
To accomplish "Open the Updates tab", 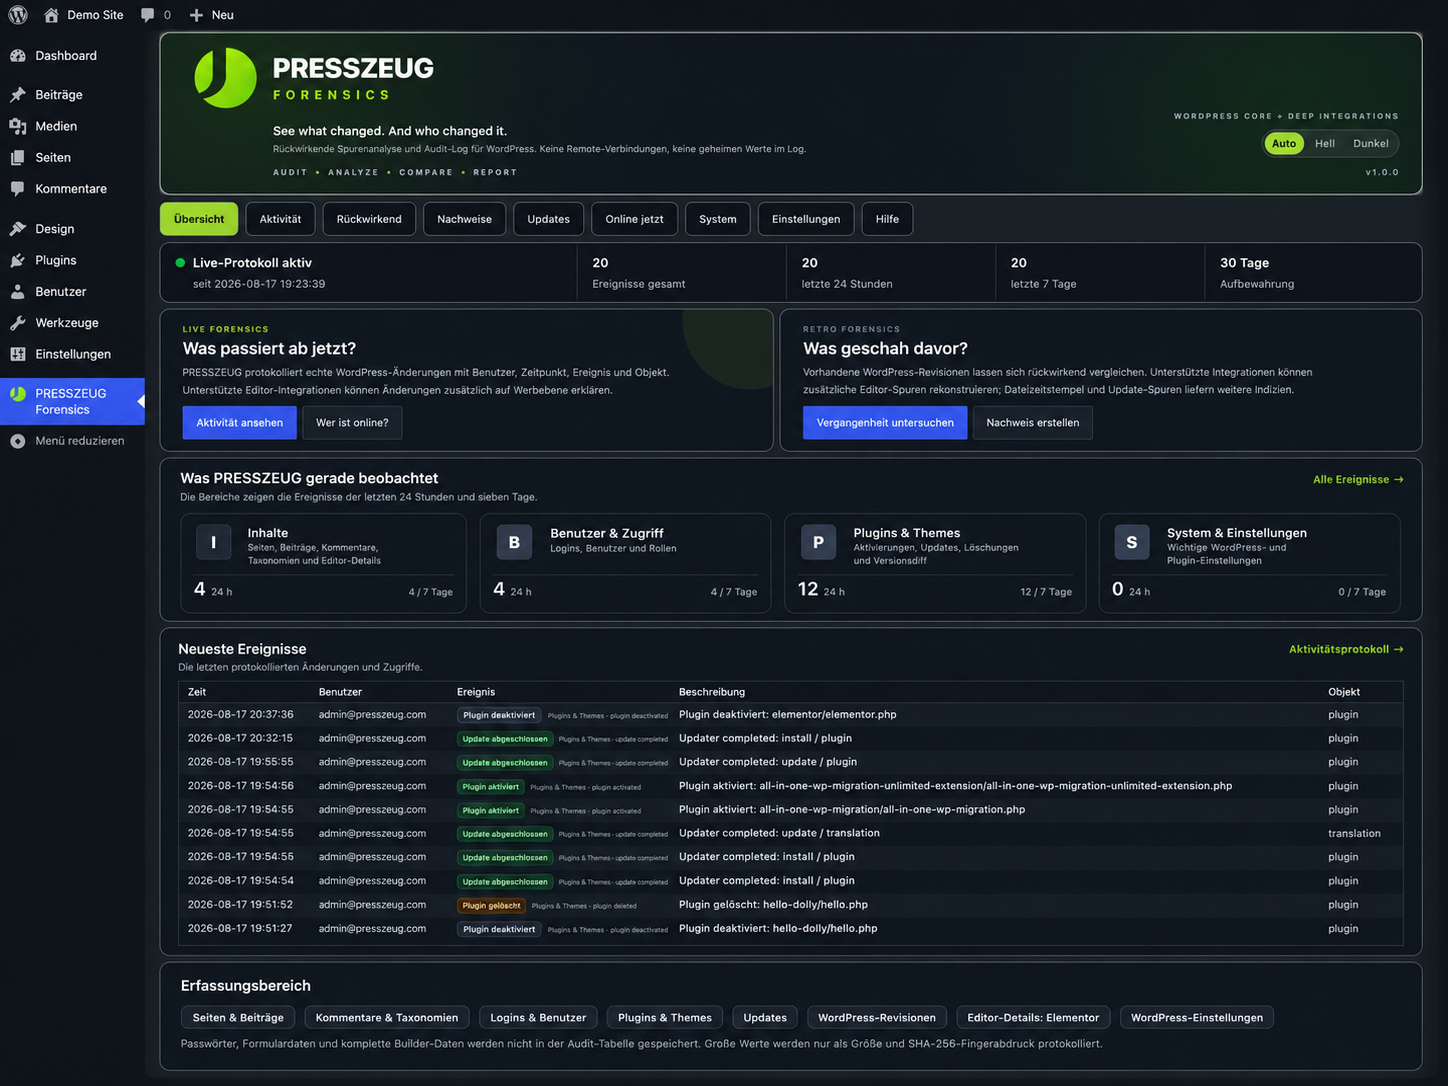I will 549,219.
